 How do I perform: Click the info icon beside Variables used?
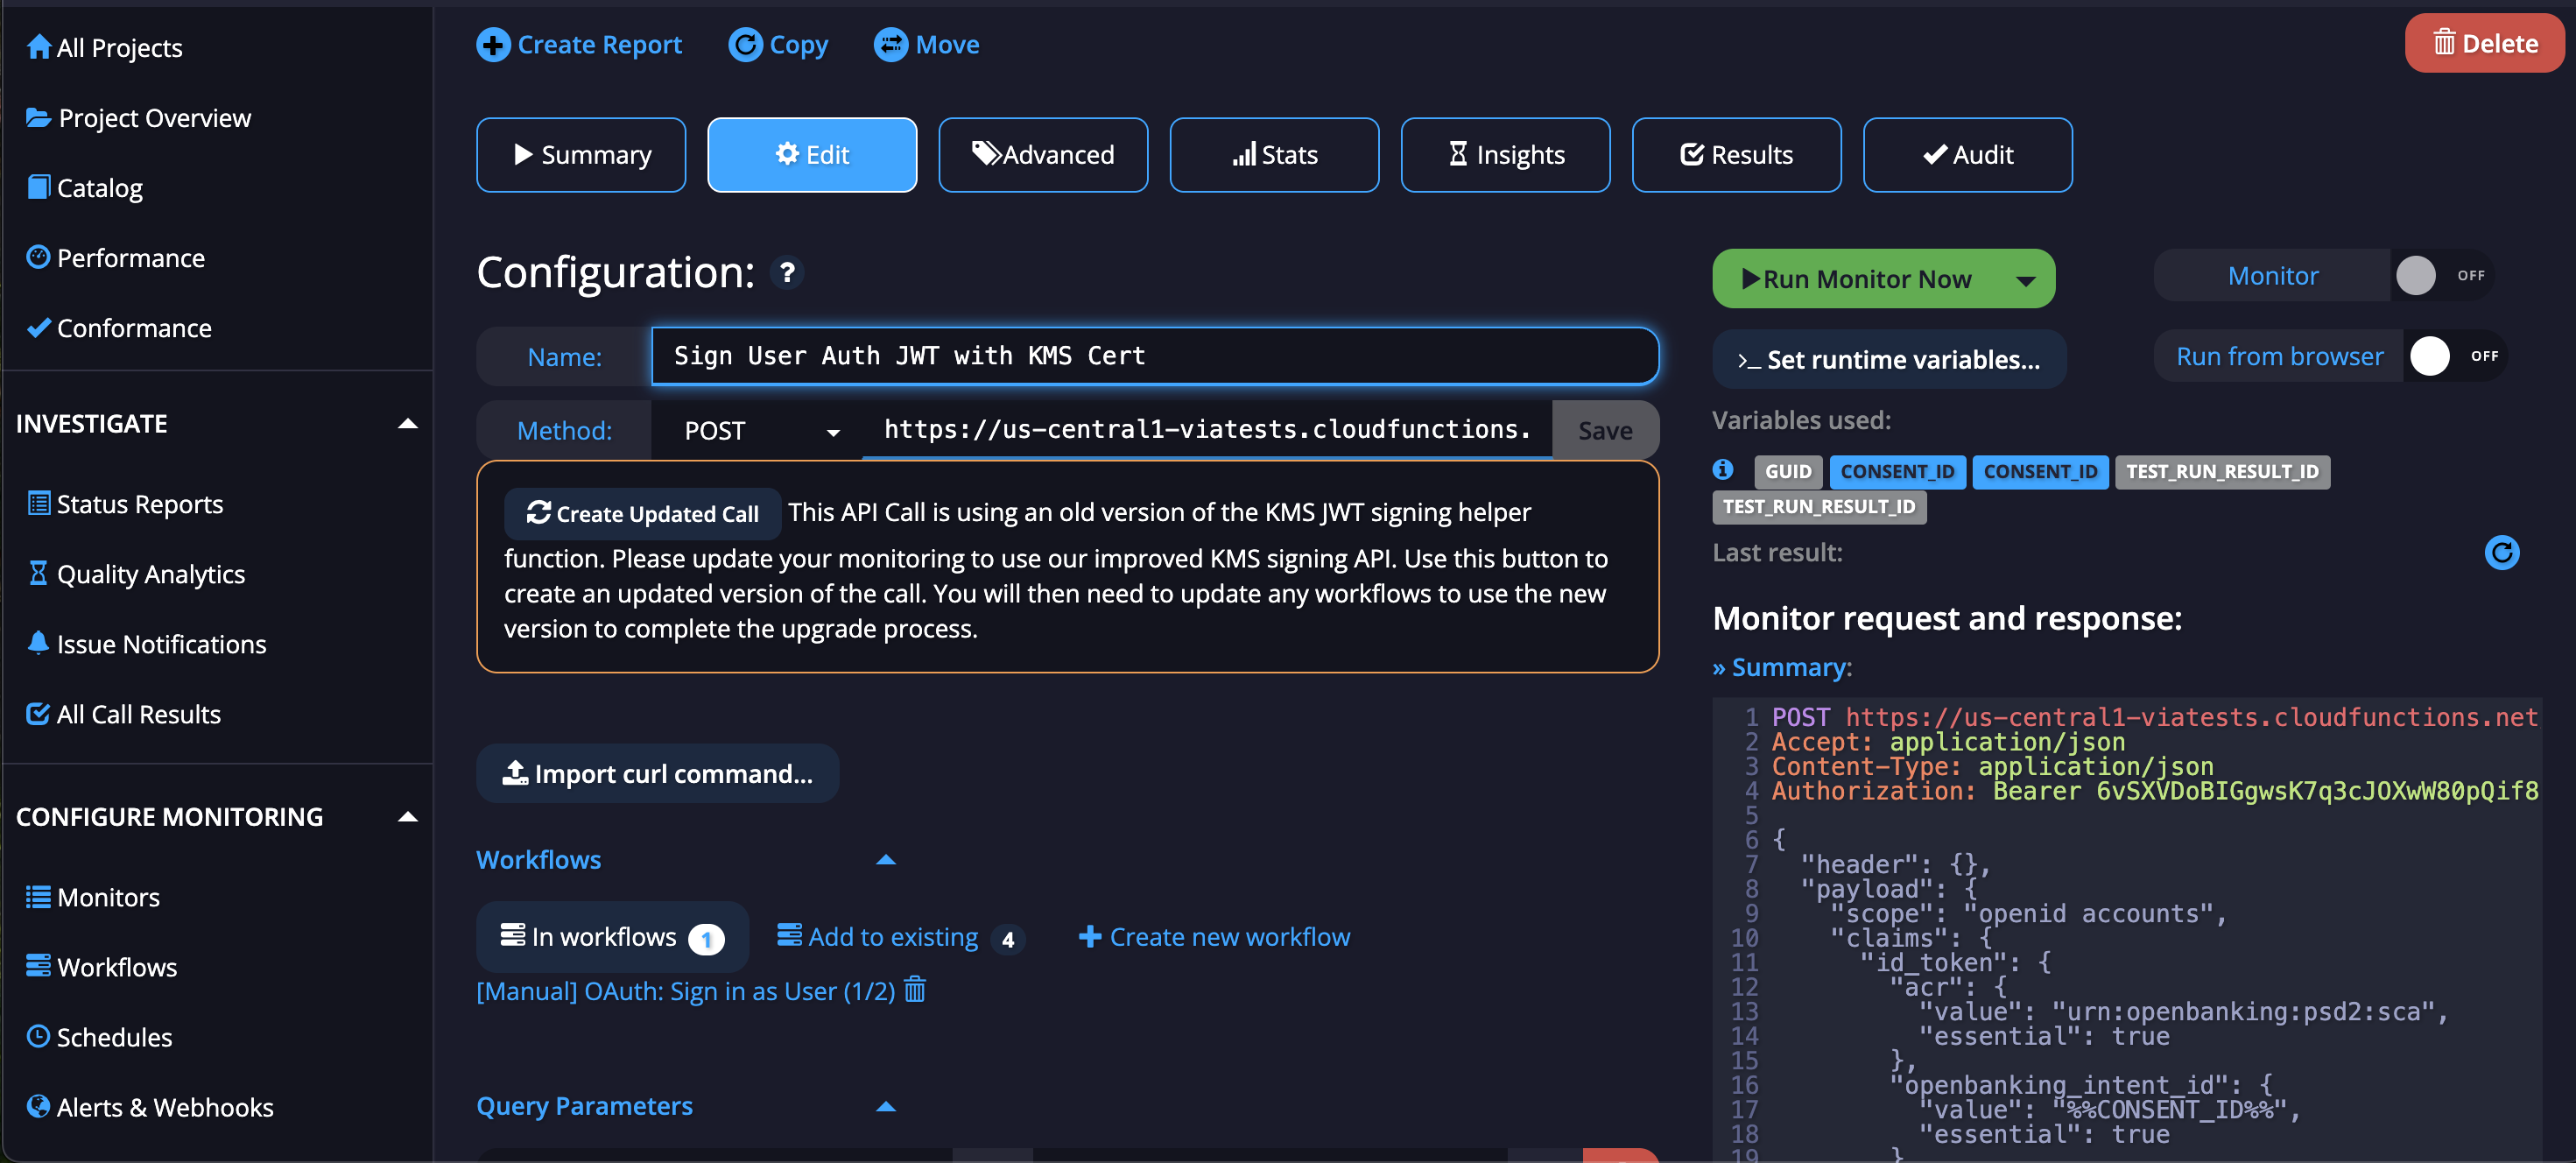click(x=1722, y=470)
